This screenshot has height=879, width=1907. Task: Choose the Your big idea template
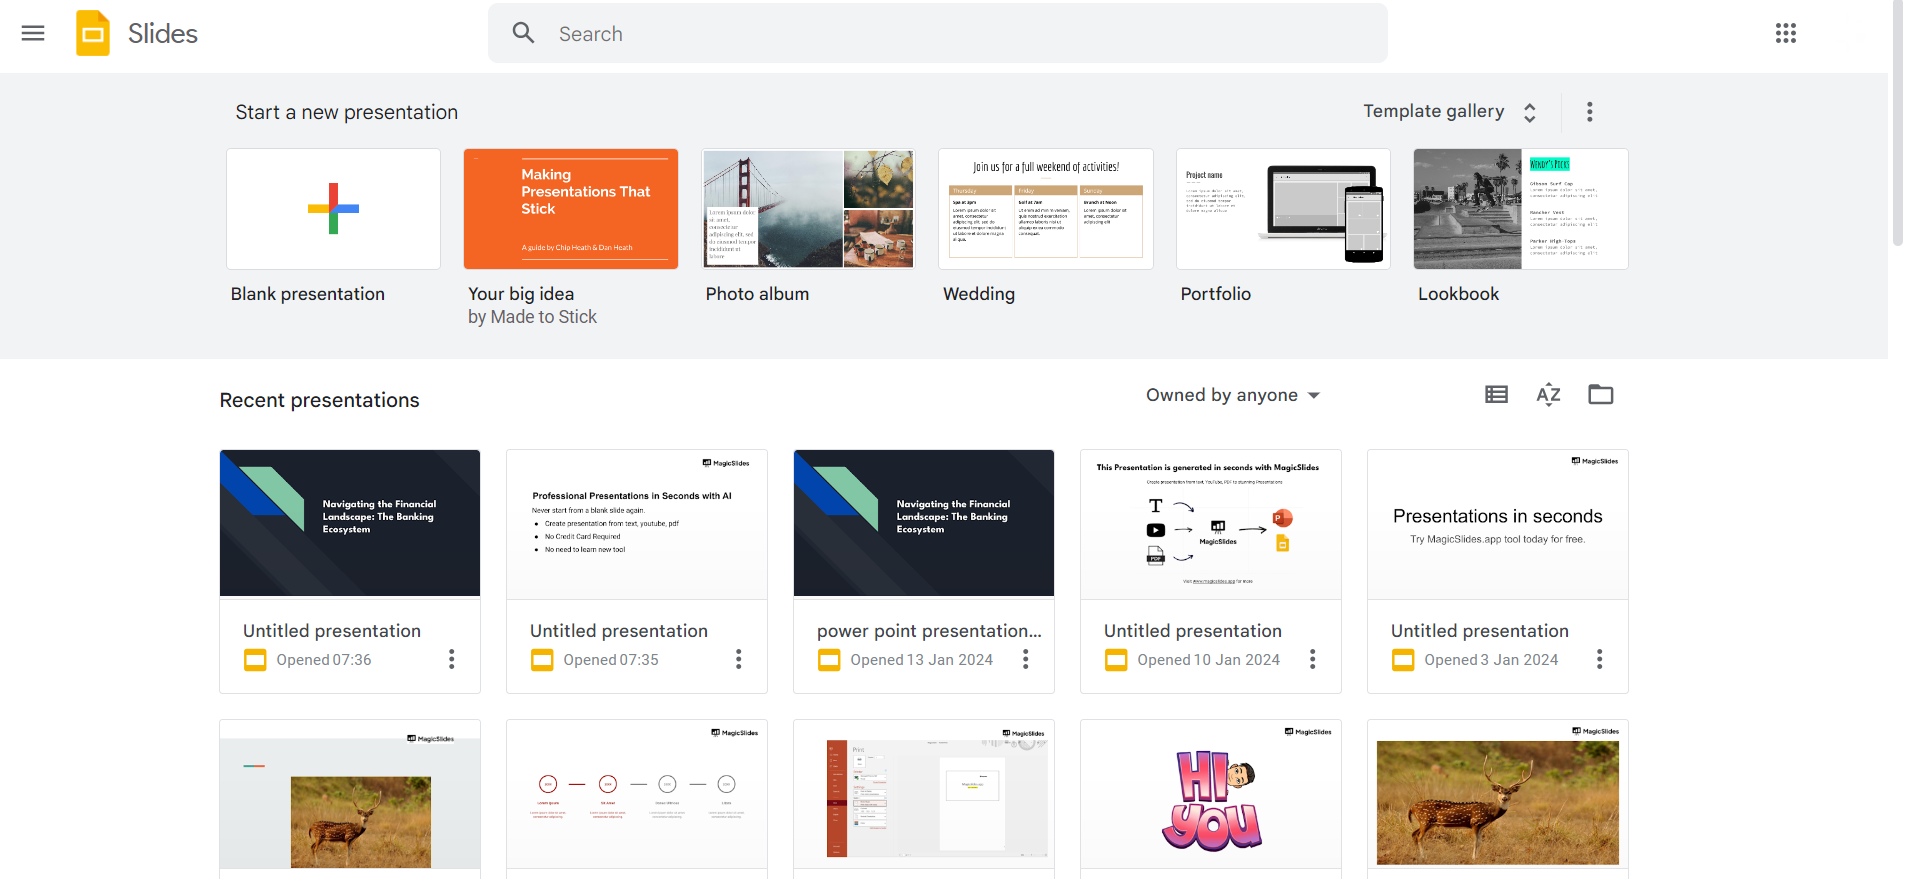[571, 209]
